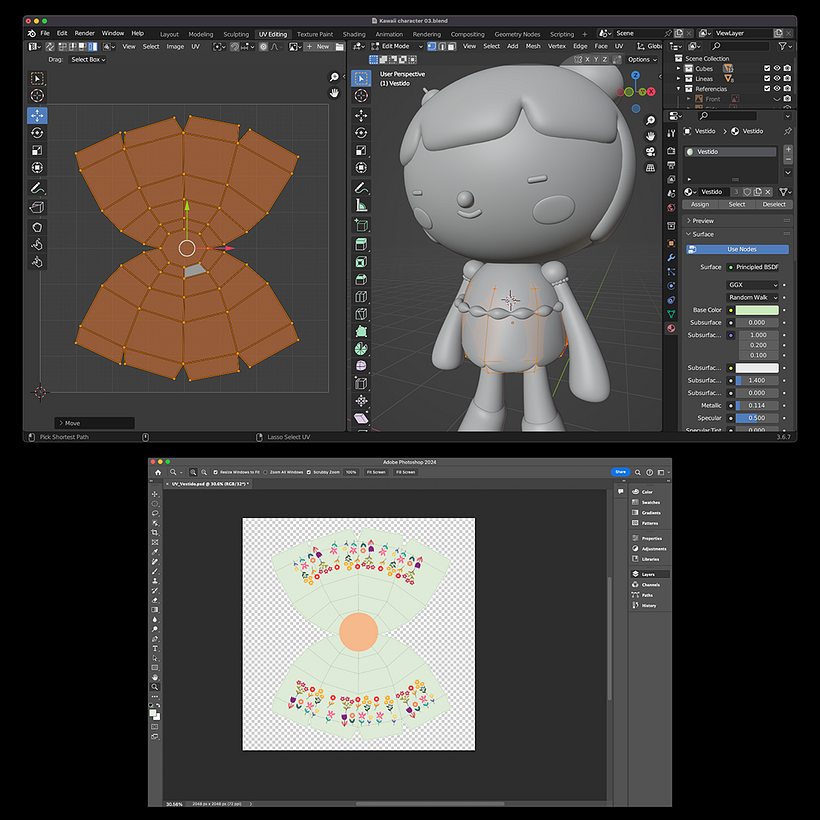Pick the Annotate tool in UV editor

tap(37, 187)
